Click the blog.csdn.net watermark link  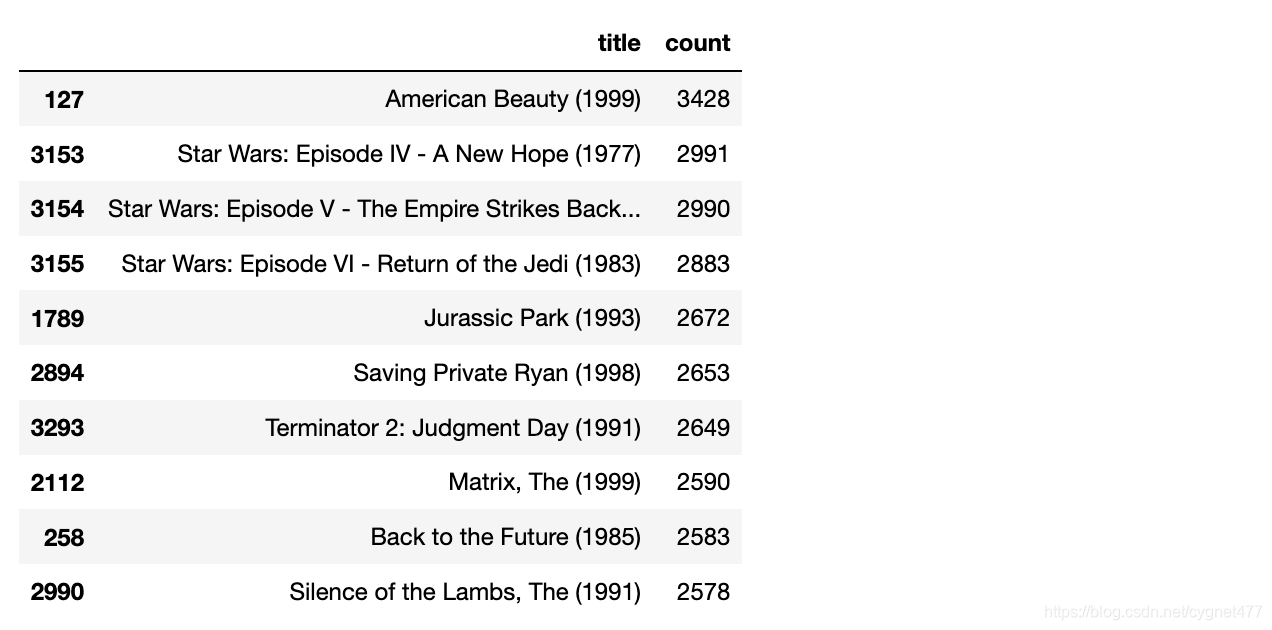click(1153, 611)
